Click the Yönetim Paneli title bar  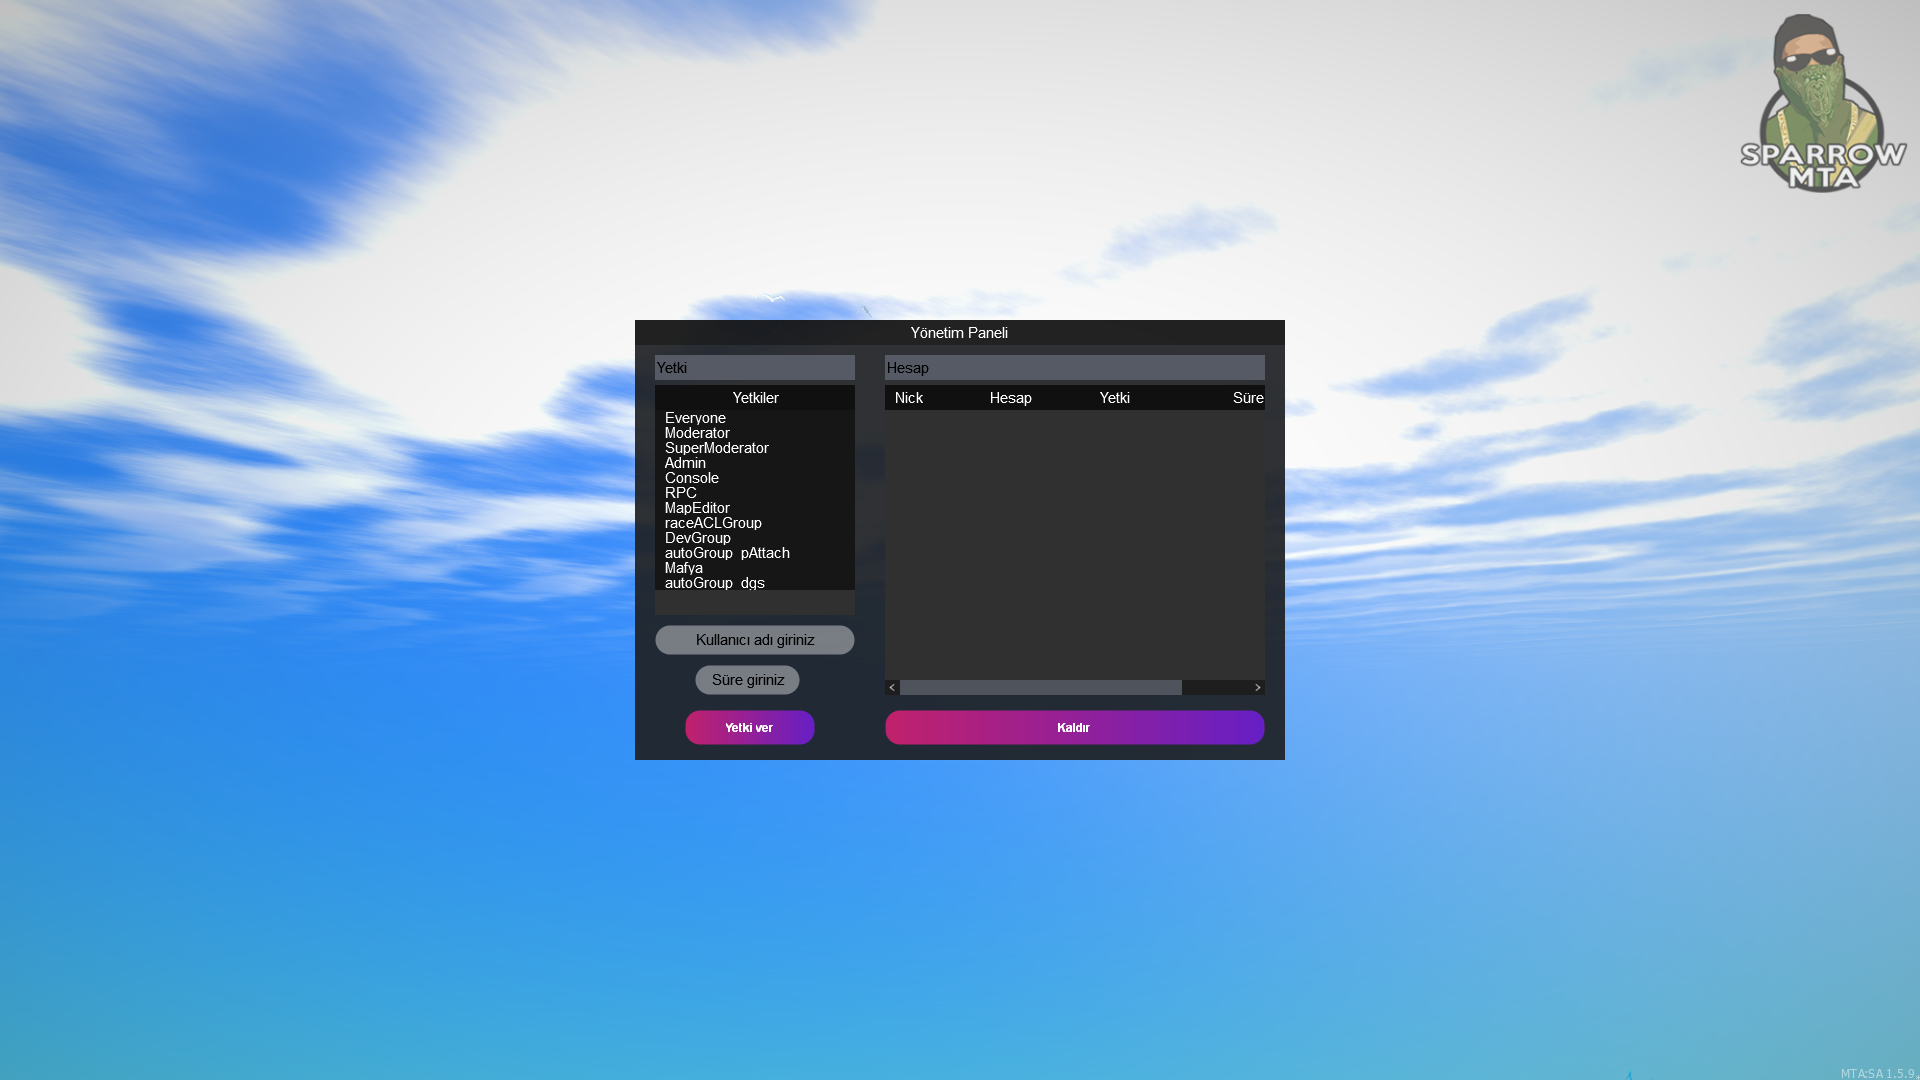point(960,333)
